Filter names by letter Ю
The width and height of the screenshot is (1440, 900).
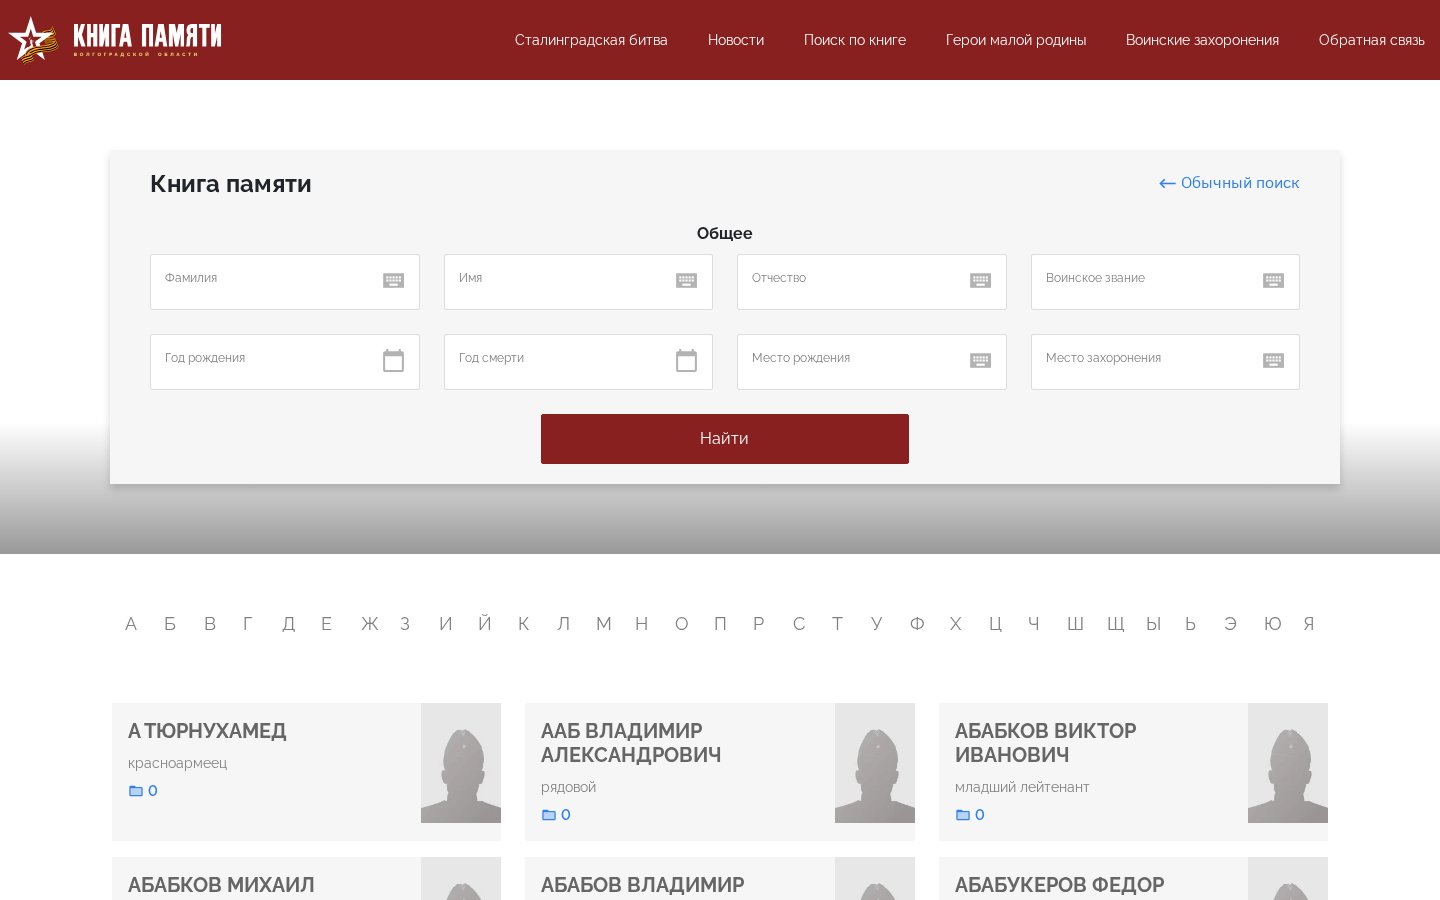(x=1272, y=624)
